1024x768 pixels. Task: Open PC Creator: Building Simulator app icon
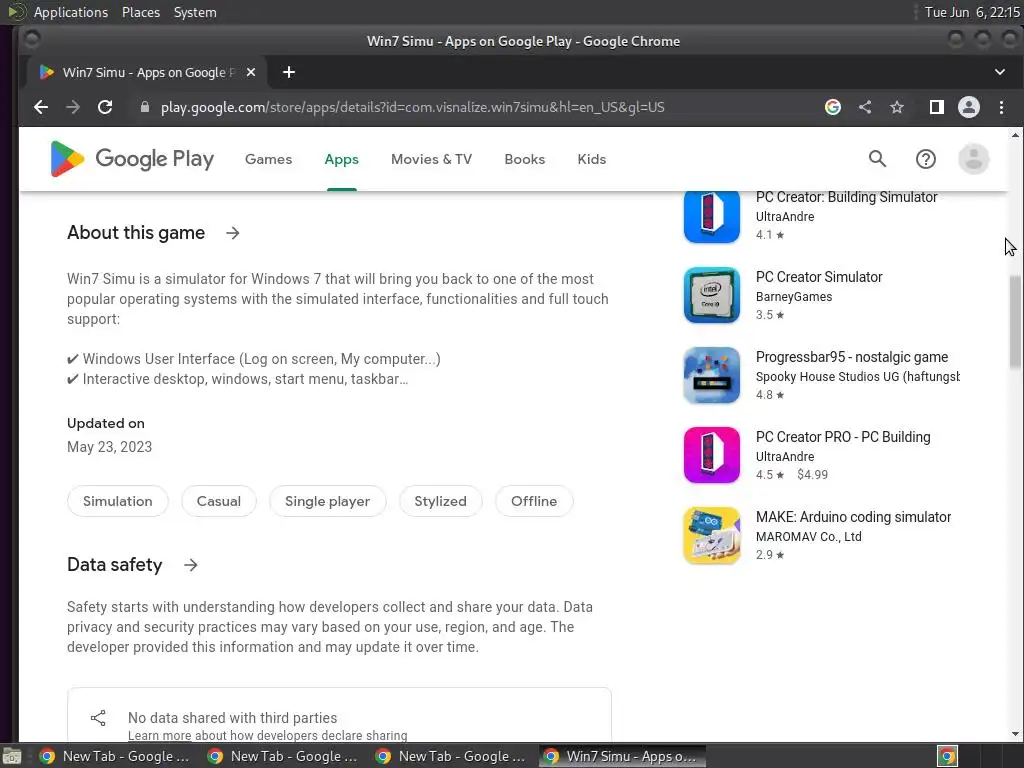pyautogui.click(x=712, y=216)
